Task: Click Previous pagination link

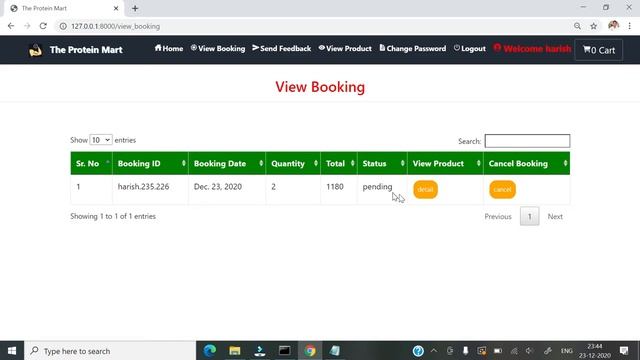Action: (x=498, y=217)
